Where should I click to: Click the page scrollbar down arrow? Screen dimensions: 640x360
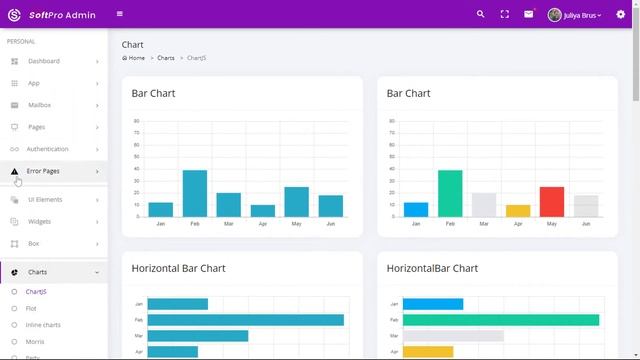(x=636, y=356)
